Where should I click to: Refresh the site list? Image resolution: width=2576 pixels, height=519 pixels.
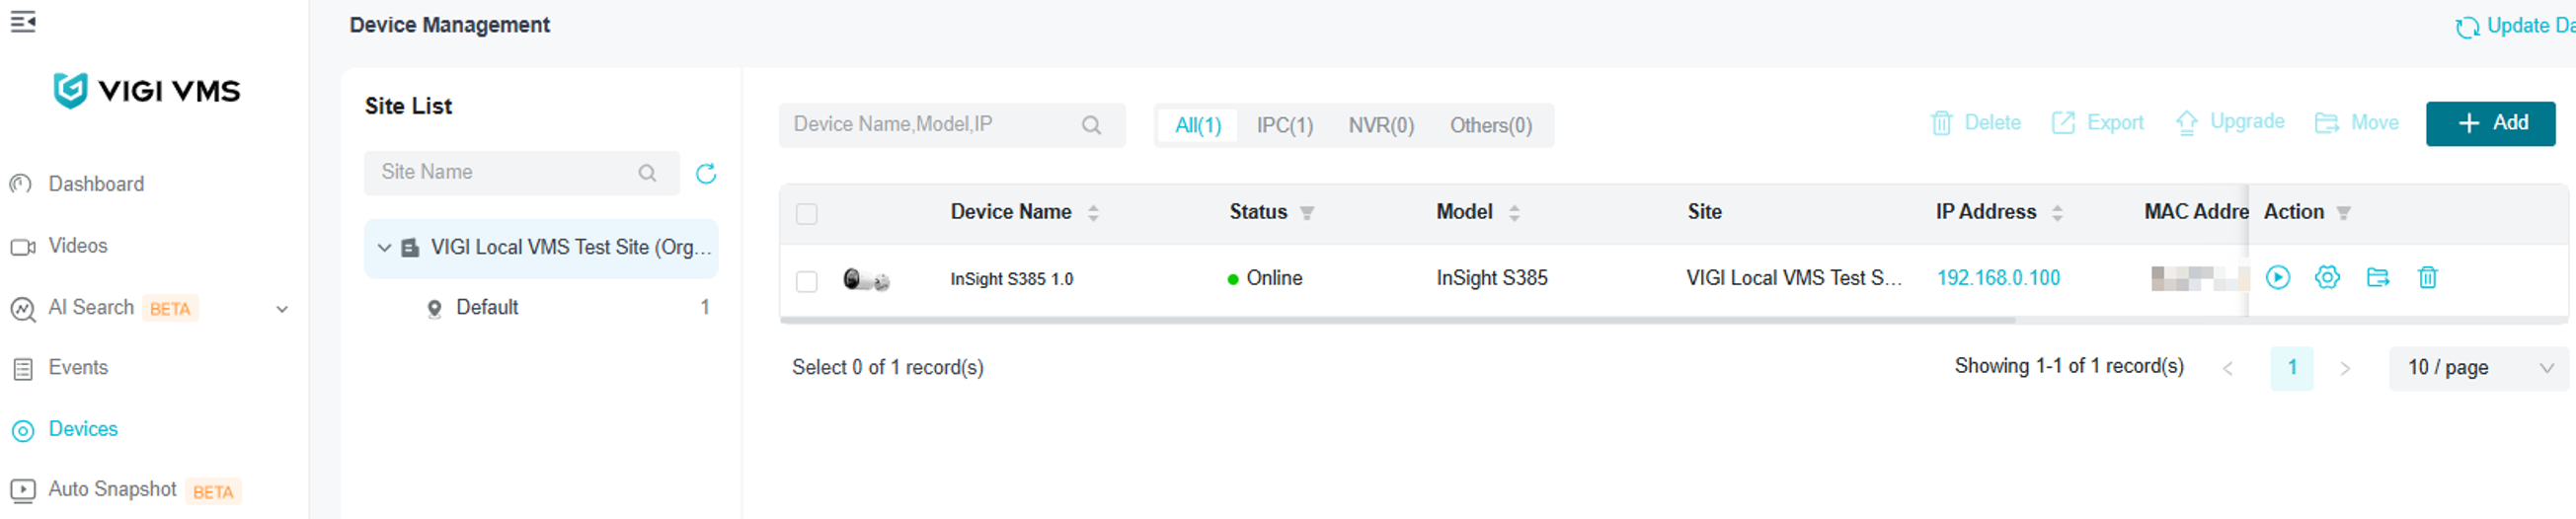tap(706, 174)
